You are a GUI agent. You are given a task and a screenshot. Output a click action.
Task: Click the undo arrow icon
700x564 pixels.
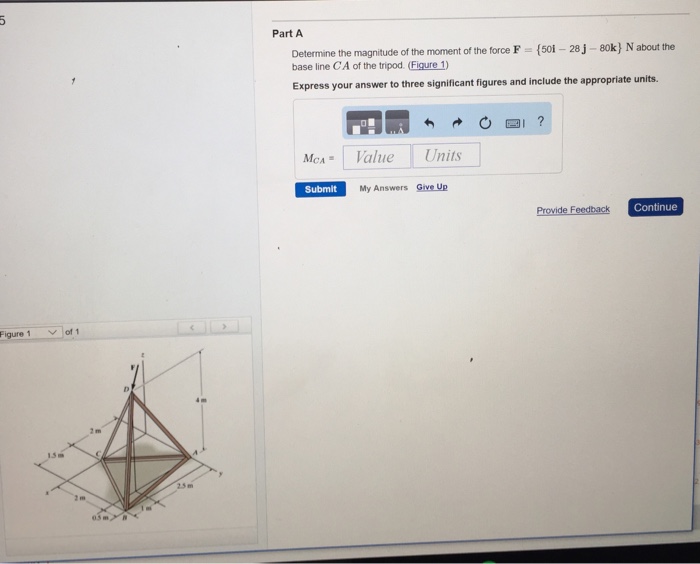(429, 122)
